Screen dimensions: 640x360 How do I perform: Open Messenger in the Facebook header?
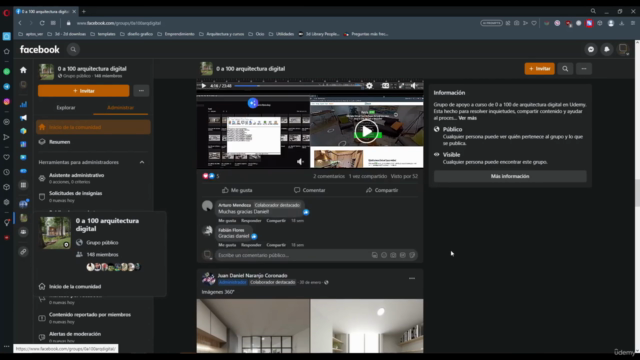pos(591,49)
